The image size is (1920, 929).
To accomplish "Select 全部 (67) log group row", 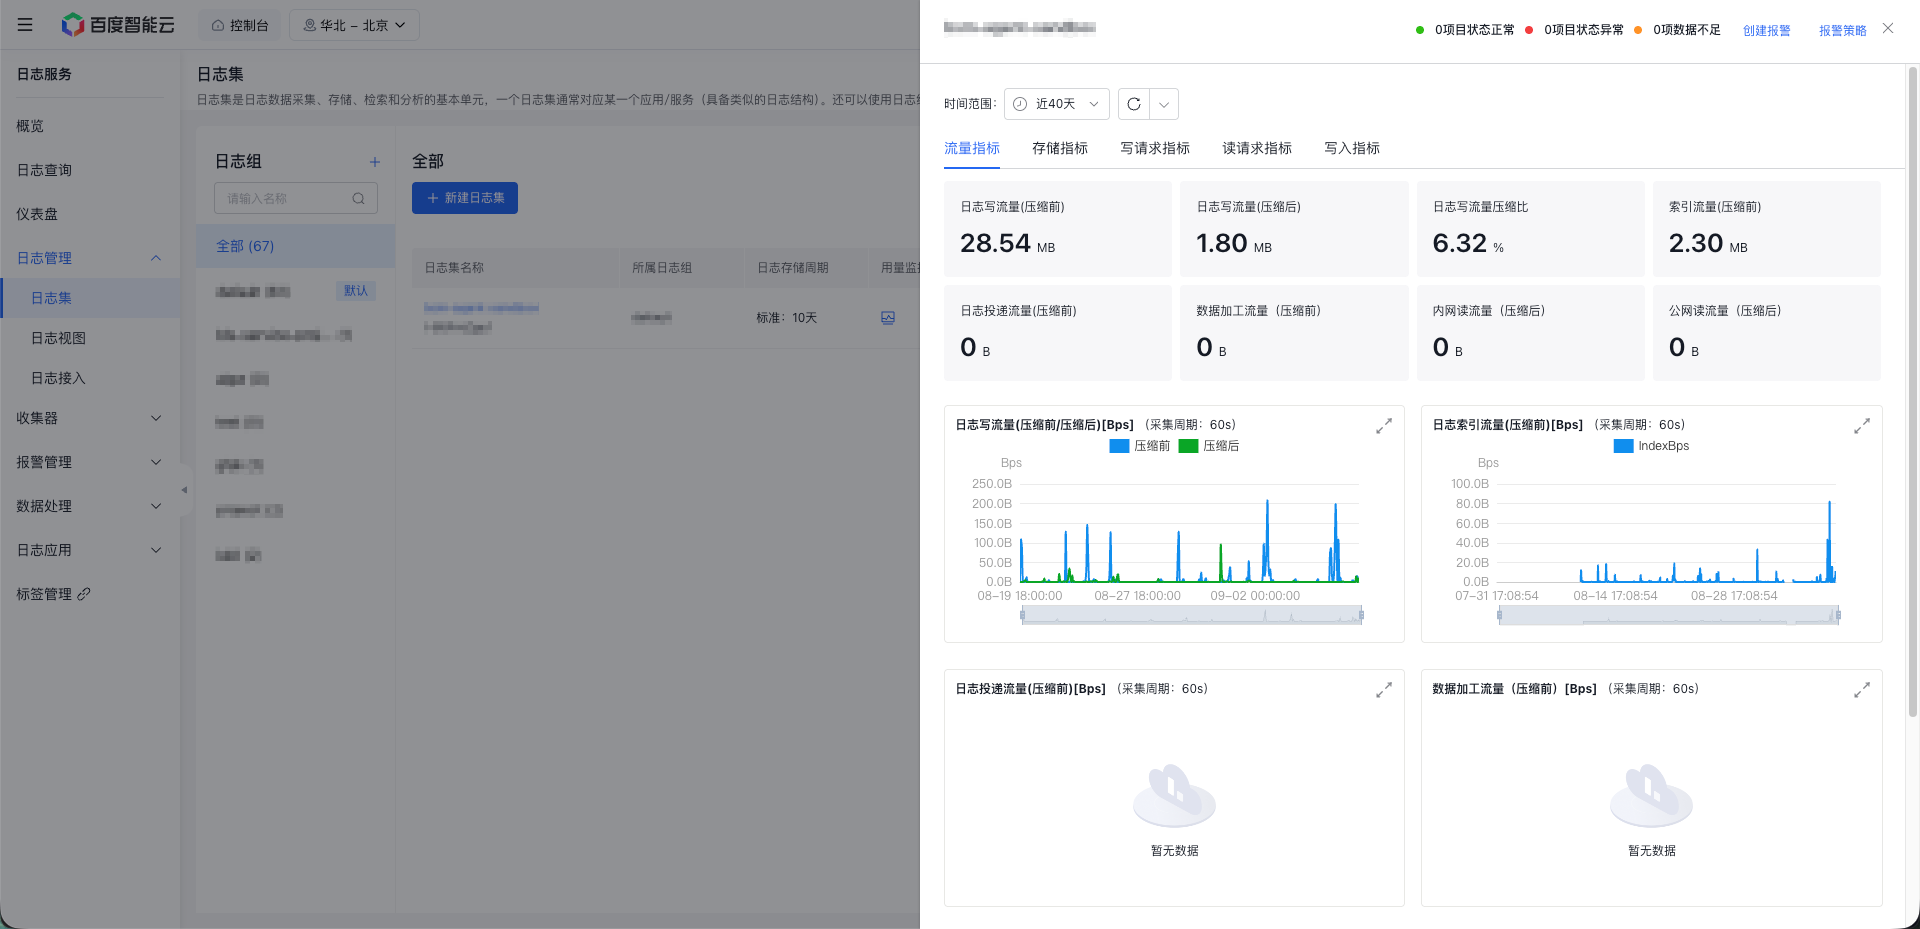I will [x=296, y=246].
